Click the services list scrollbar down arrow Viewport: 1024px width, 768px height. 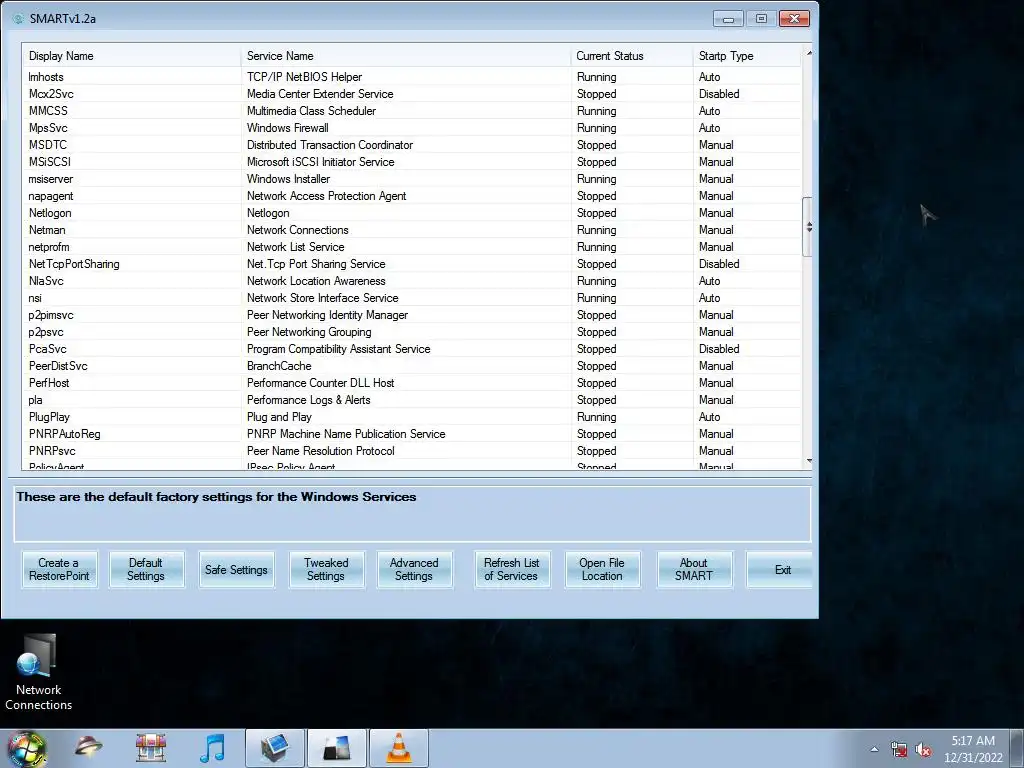tap(808, 461)
